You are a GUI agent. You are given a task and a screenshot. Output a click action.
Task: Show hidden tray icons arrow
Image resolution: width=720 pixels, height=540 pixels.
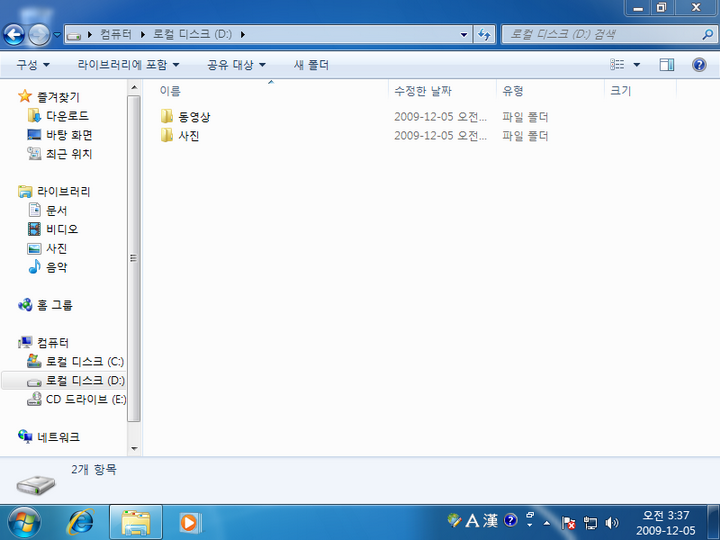click(546, 523)
